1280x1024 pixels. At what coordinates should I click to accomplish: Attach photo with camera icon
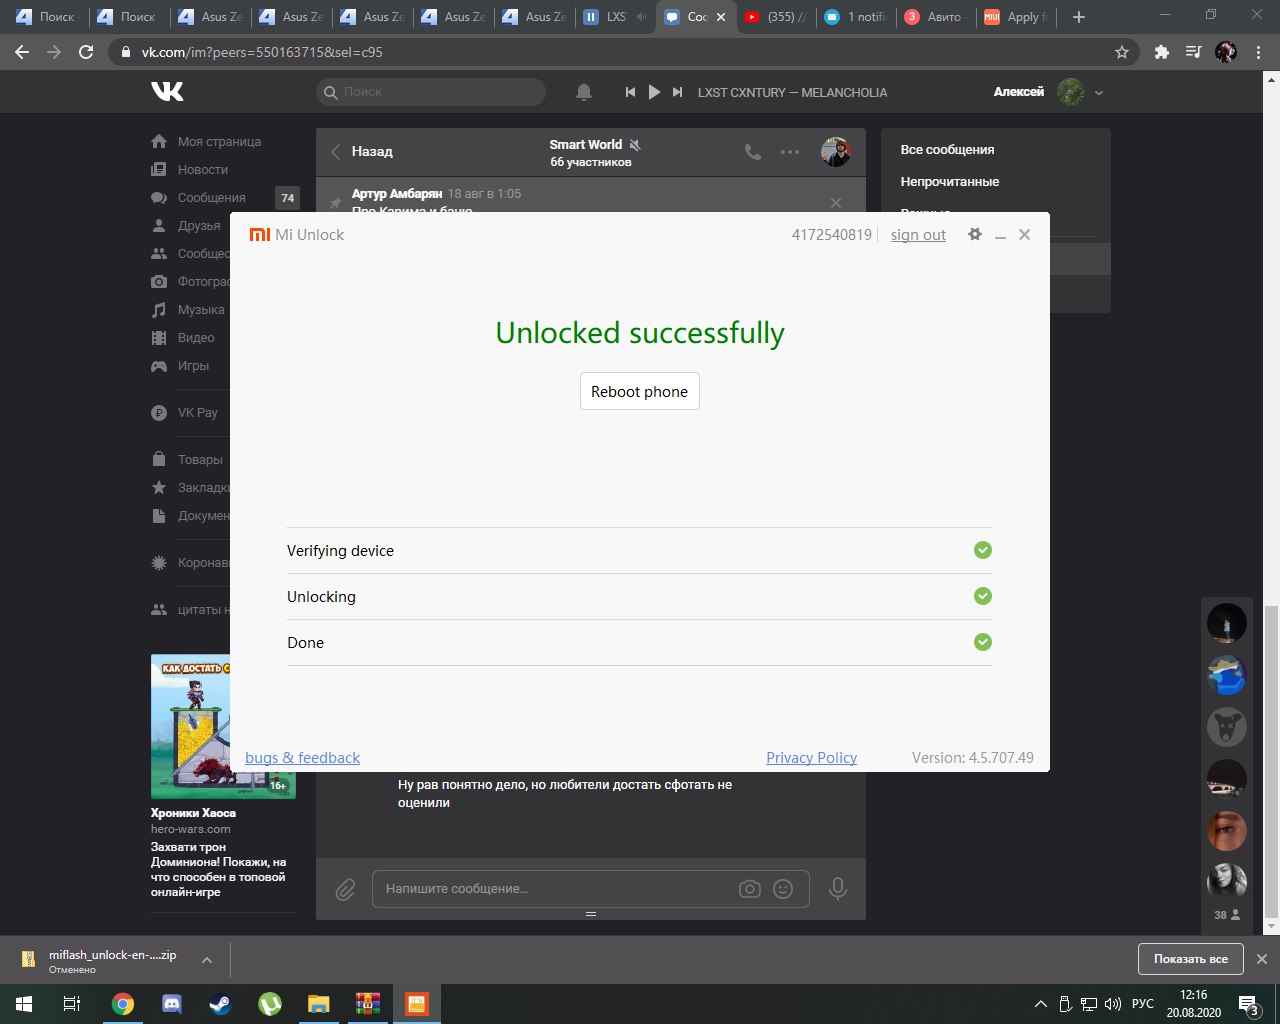click(x=750, y=888)
